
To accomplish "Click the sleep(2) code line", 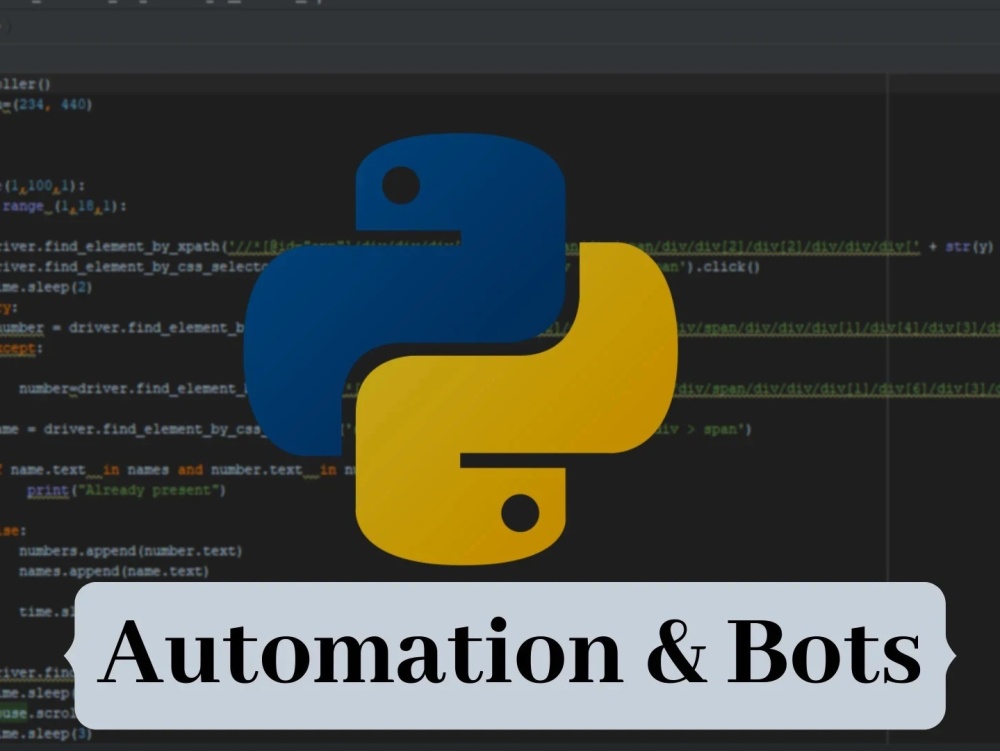I will (46, 288).
